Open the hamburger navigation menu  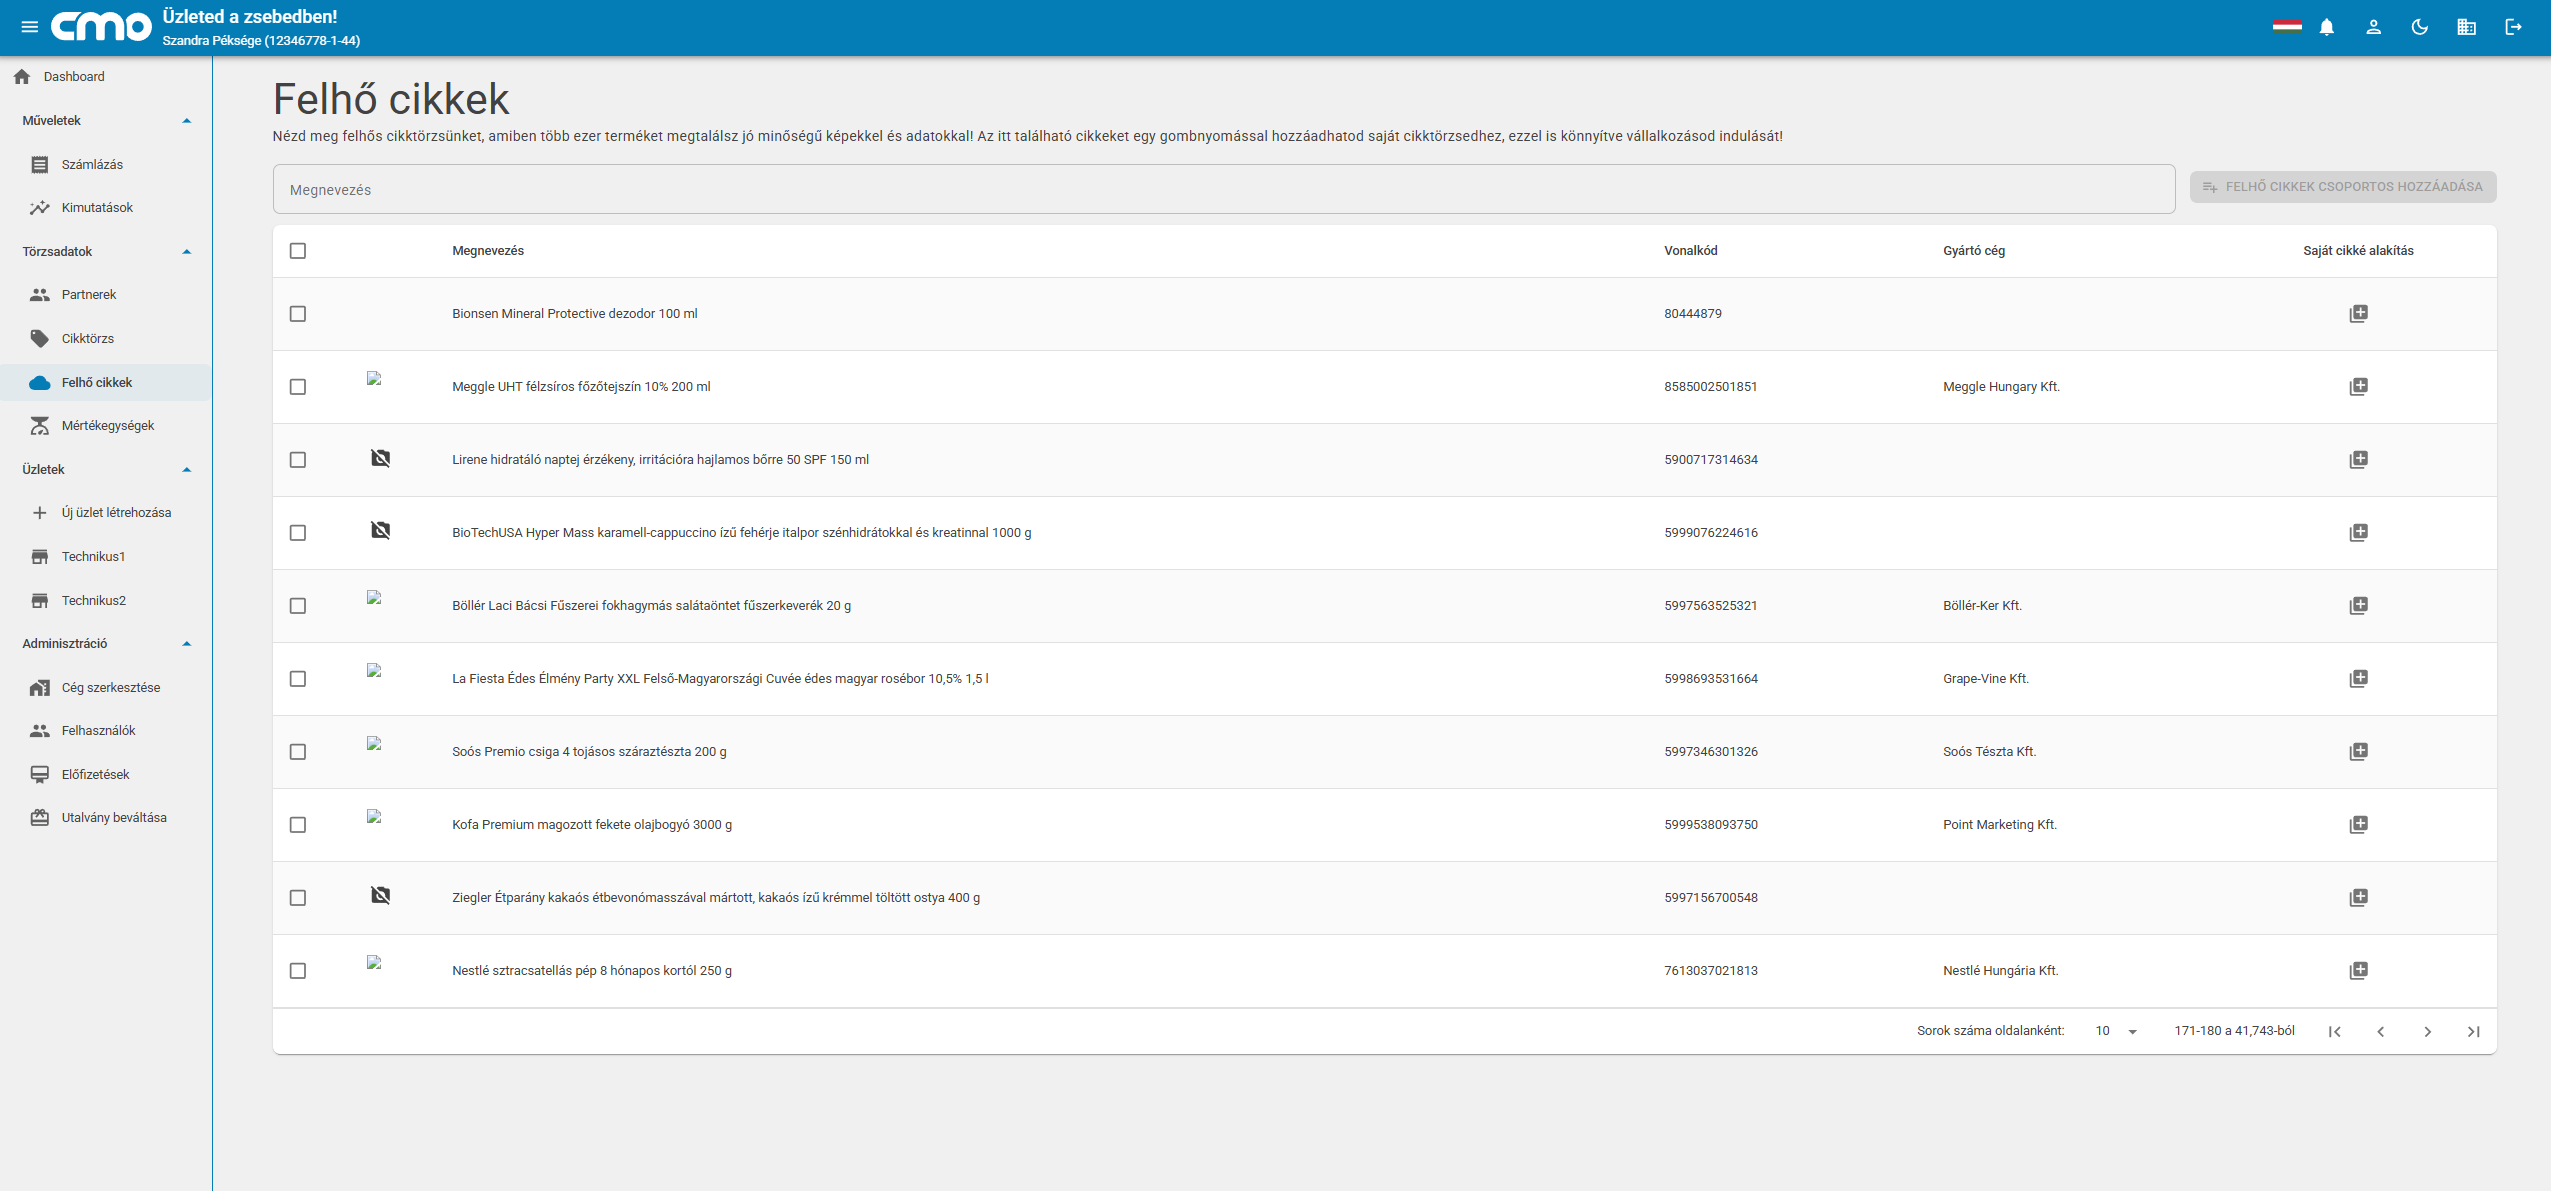30,27
